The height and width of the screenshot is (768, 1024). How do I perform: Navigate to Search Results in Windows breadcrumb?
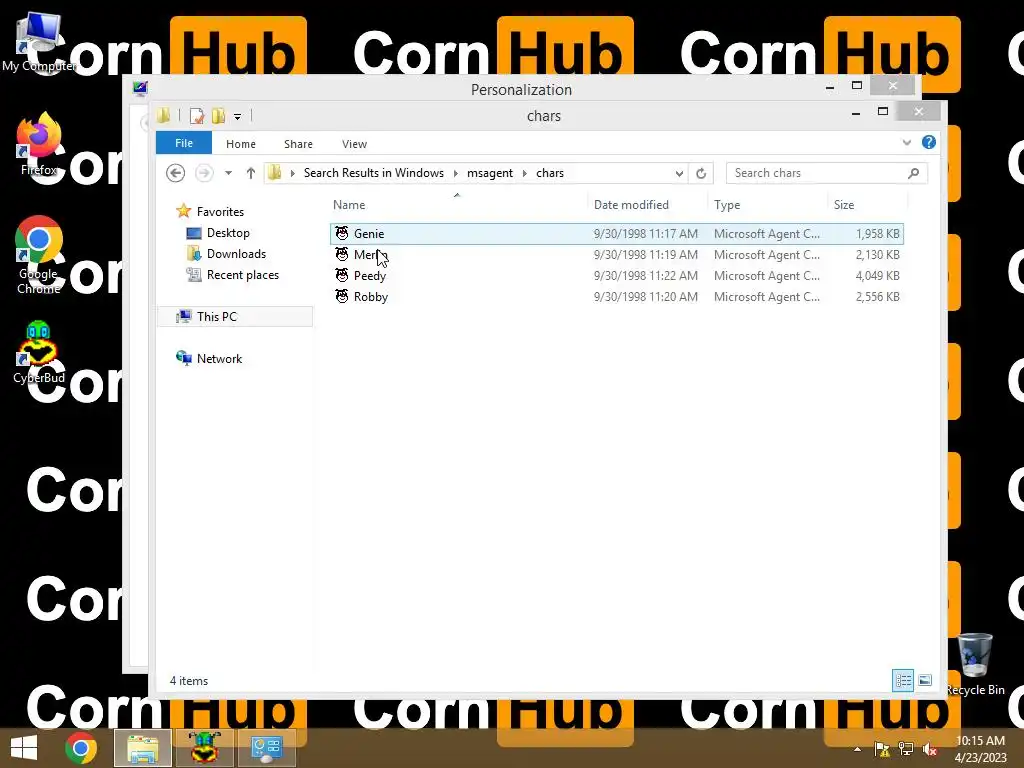374,173
